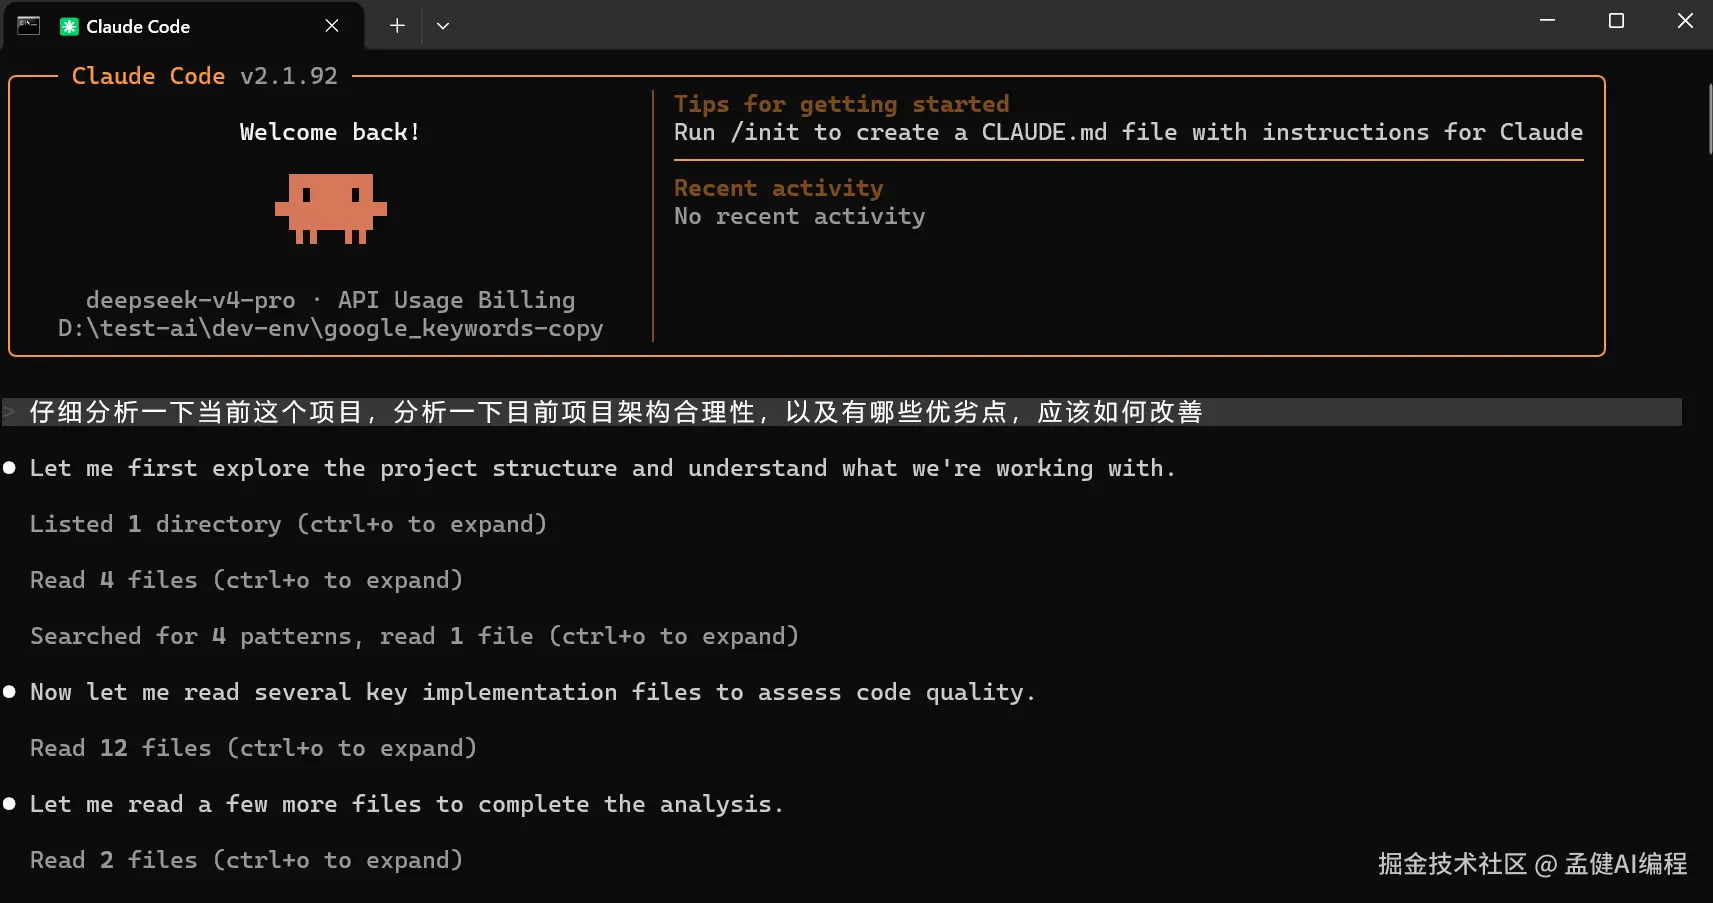1713x903 pixels.
Task: Minimize the terminal window
Action: pyautogui.click(x=1547, y=20)
